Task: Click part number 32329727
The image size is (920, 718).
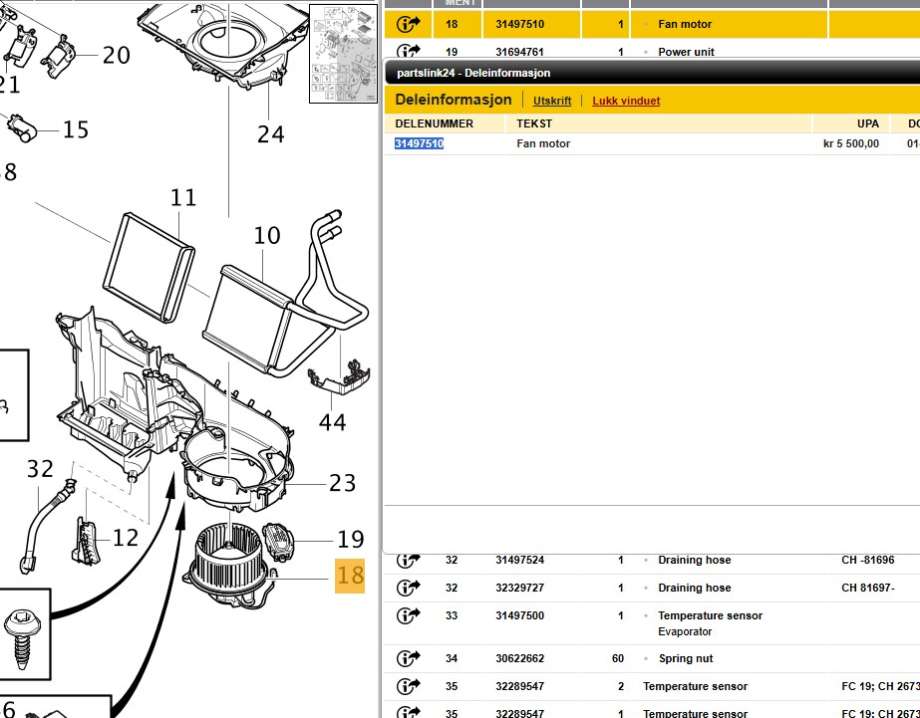Action: [519, 588]
